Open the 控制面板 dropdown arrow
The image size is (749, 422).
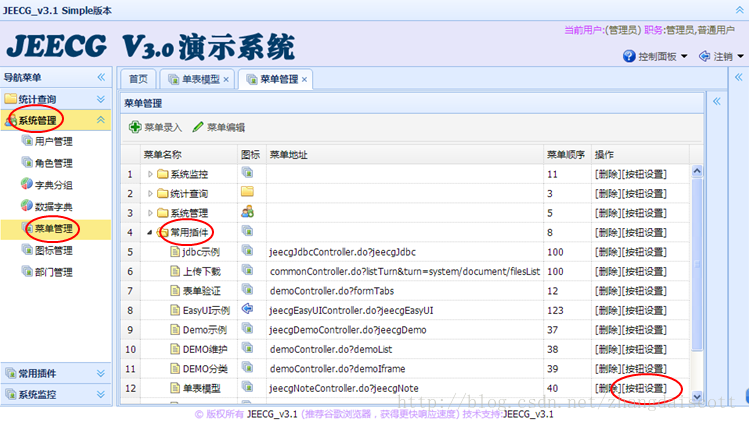pyautogui.click(x=684, y=56)
